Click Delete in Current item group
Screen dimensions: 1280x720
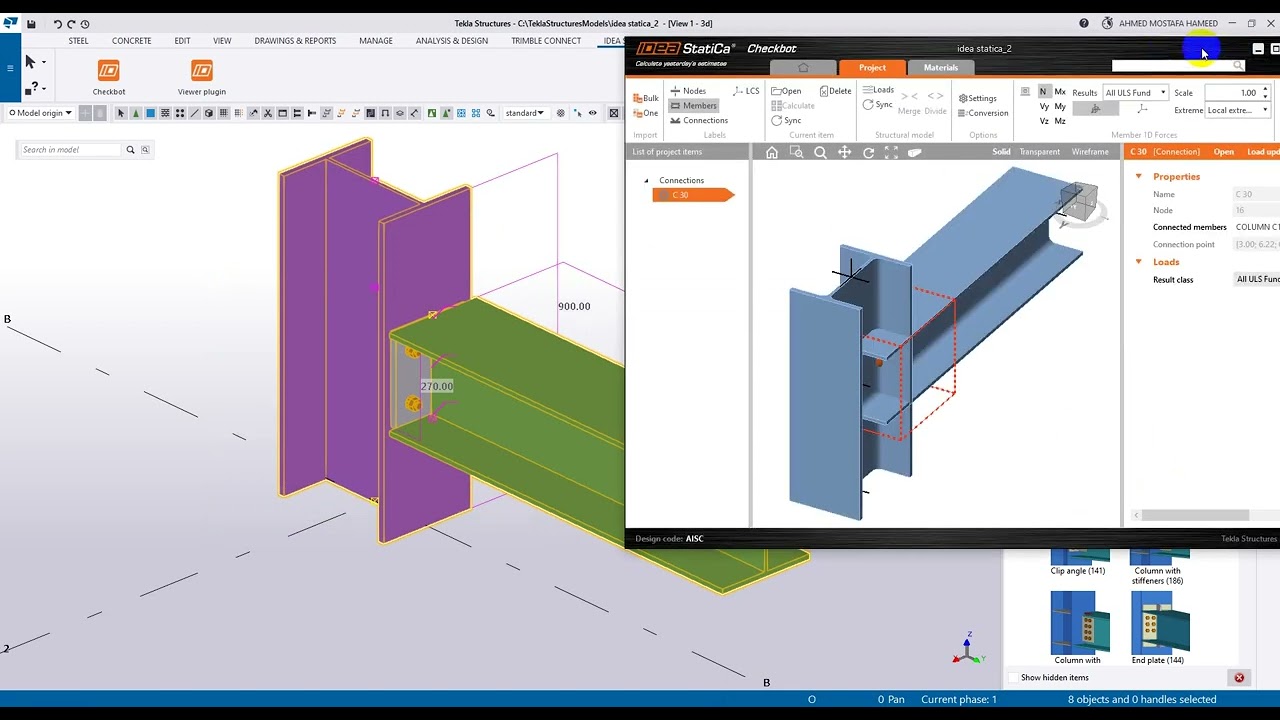pyautogui.click(x=835, y=91)
